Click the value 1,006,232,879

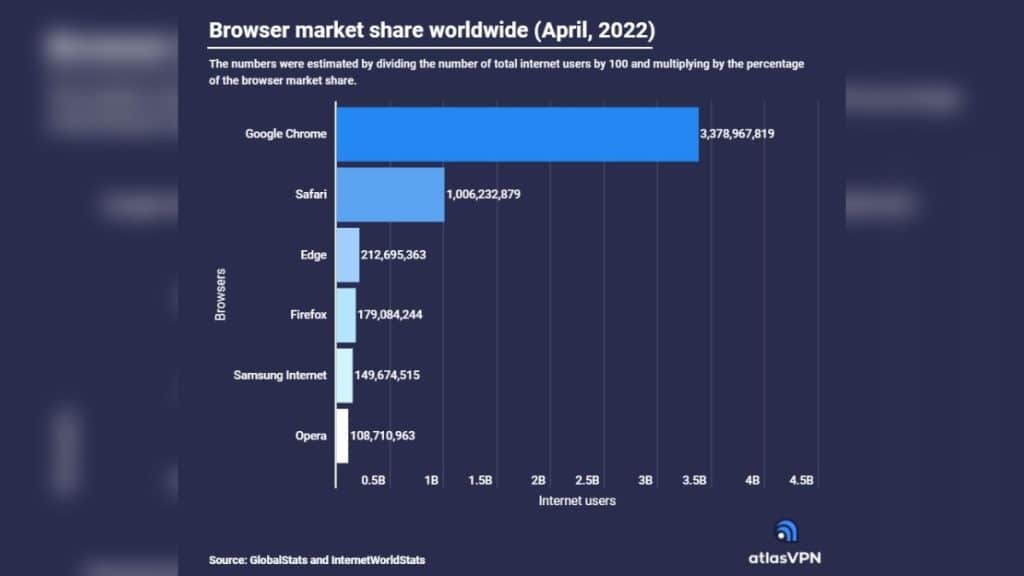[x=483, y=194]
